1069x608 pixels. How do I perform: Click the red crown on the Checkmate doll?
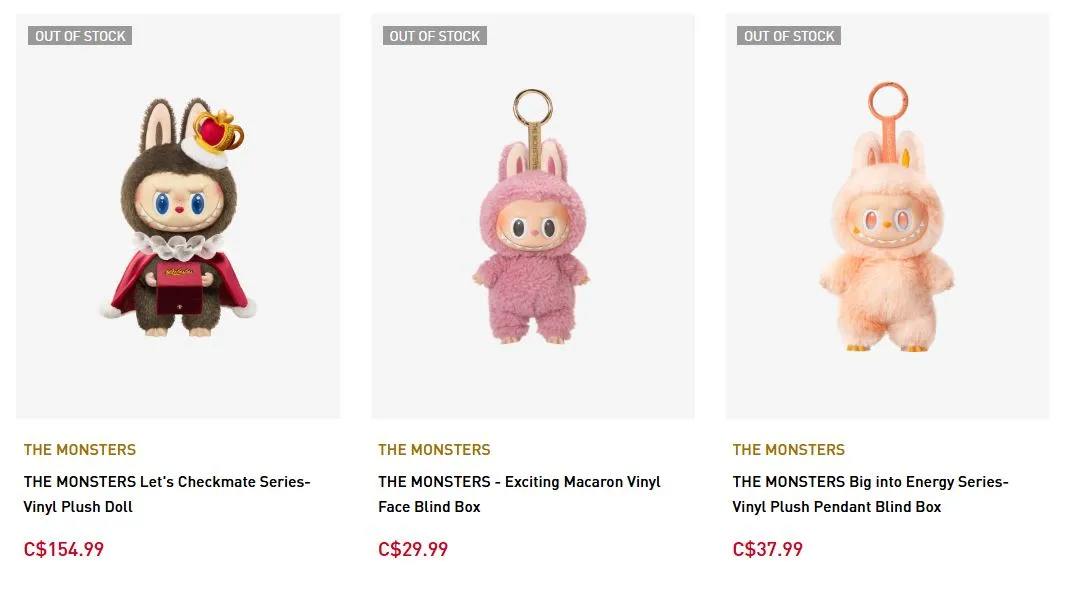(x=218, y=131)
